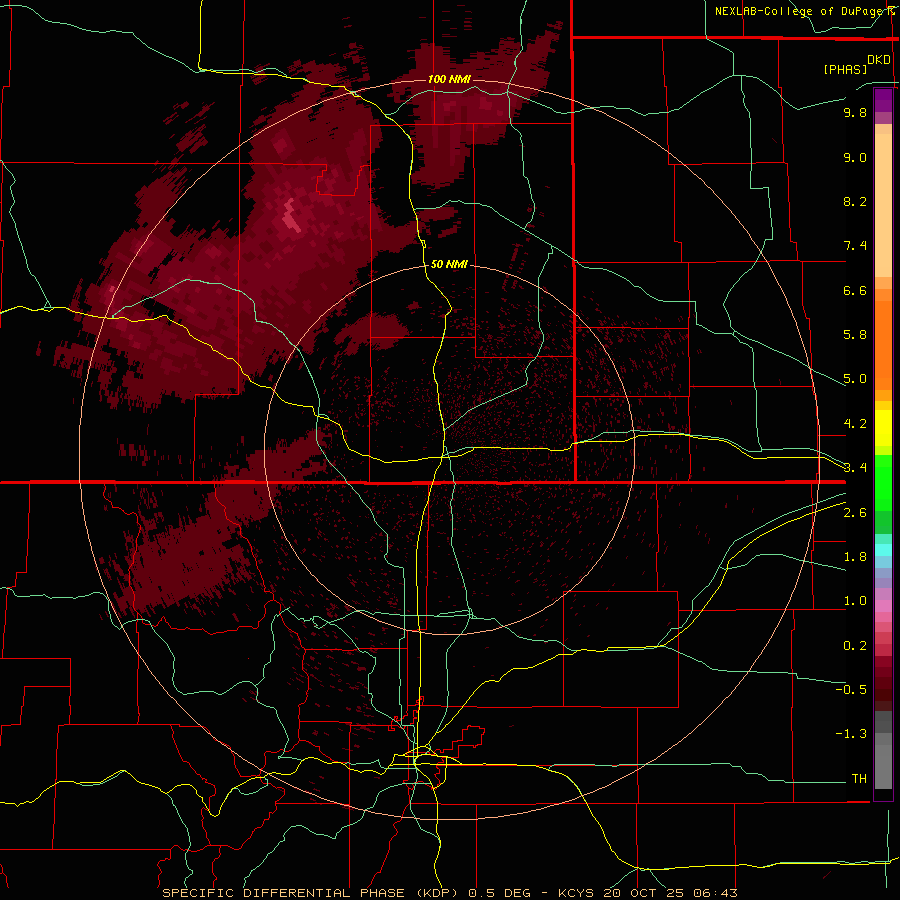The image size is (900, 900).
Task: Pick the bright green color bar segment
Action: 883,483
